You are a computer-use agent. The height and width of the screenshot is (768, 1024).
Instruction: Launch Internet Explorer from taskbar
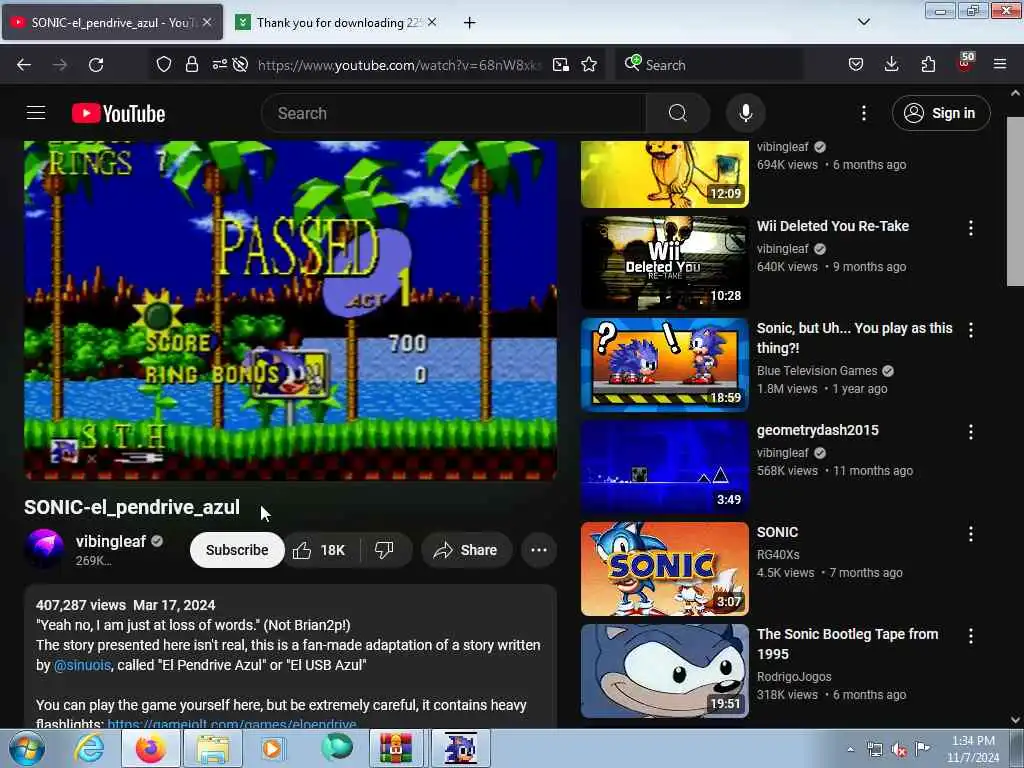tap(88, 748)
